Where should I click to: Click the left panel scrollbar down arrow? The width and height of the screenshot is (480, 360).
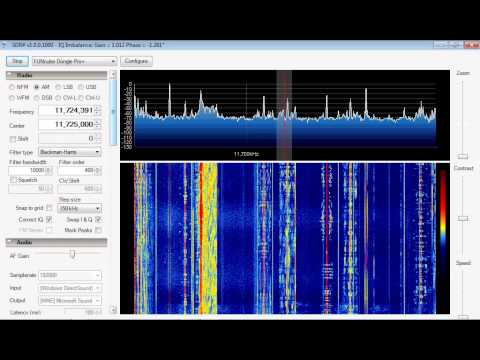point(113,310)
